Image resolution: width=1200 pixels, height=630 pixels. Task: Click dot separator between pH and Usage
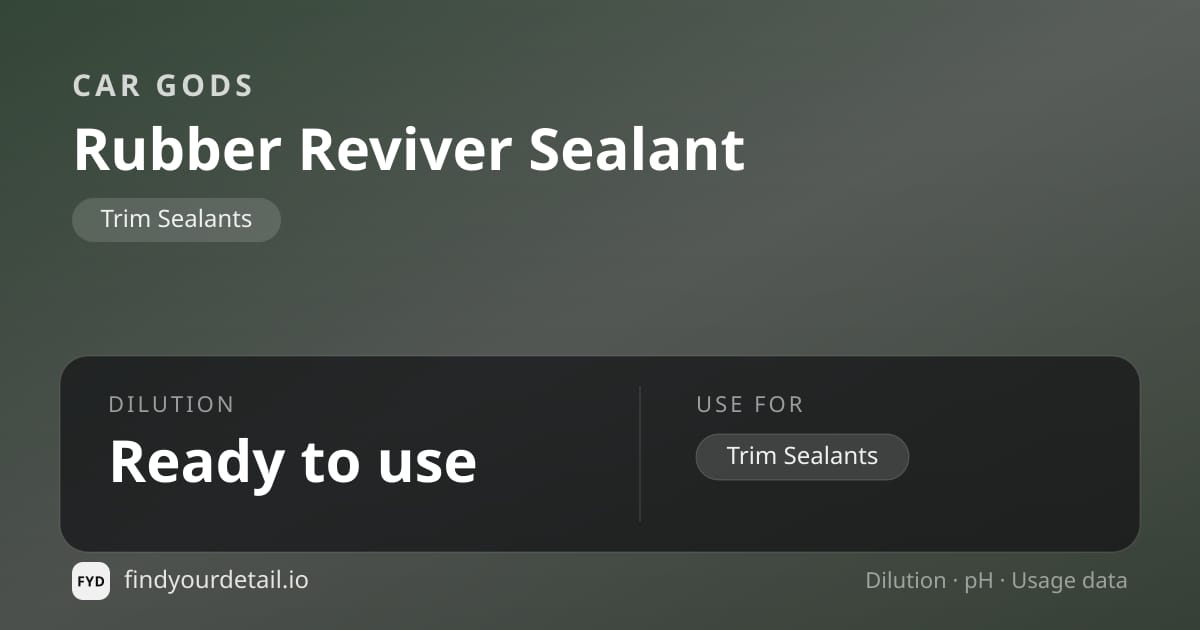coord(1003,582)
